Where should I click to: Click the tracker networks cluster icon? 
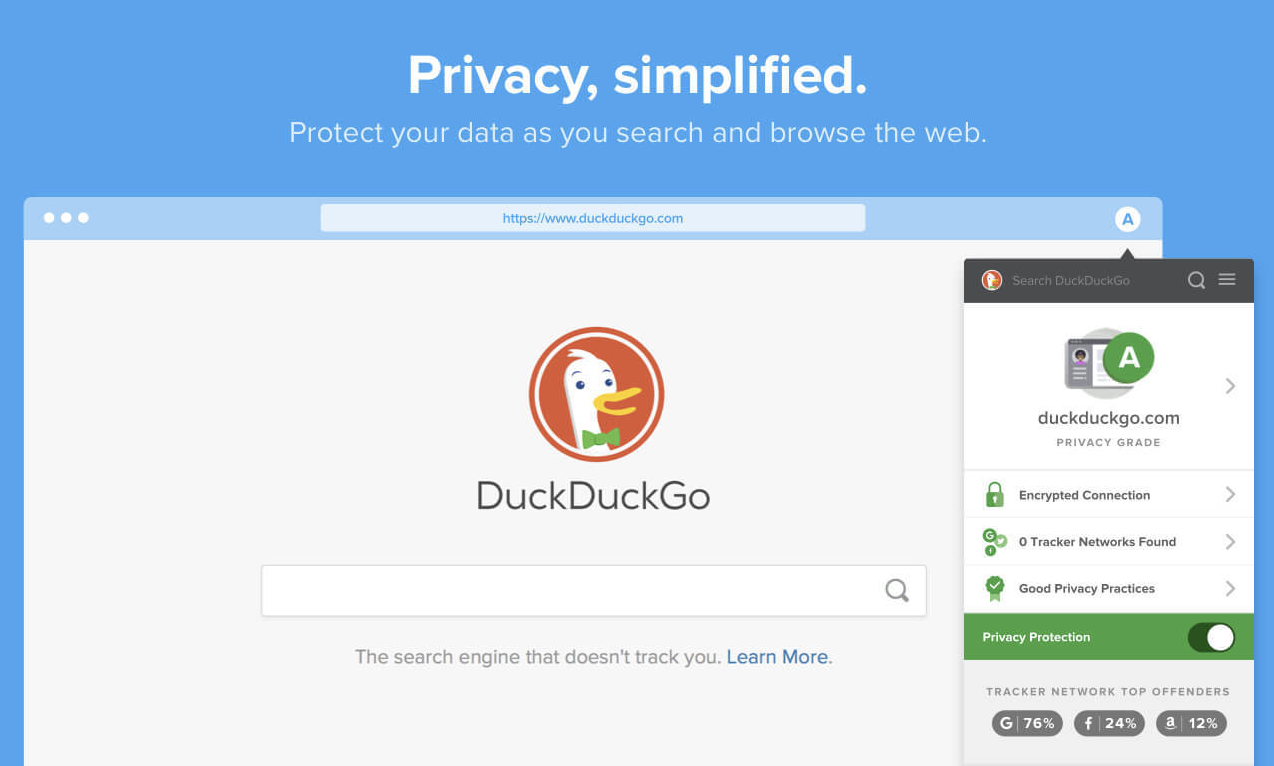[994, 542]
